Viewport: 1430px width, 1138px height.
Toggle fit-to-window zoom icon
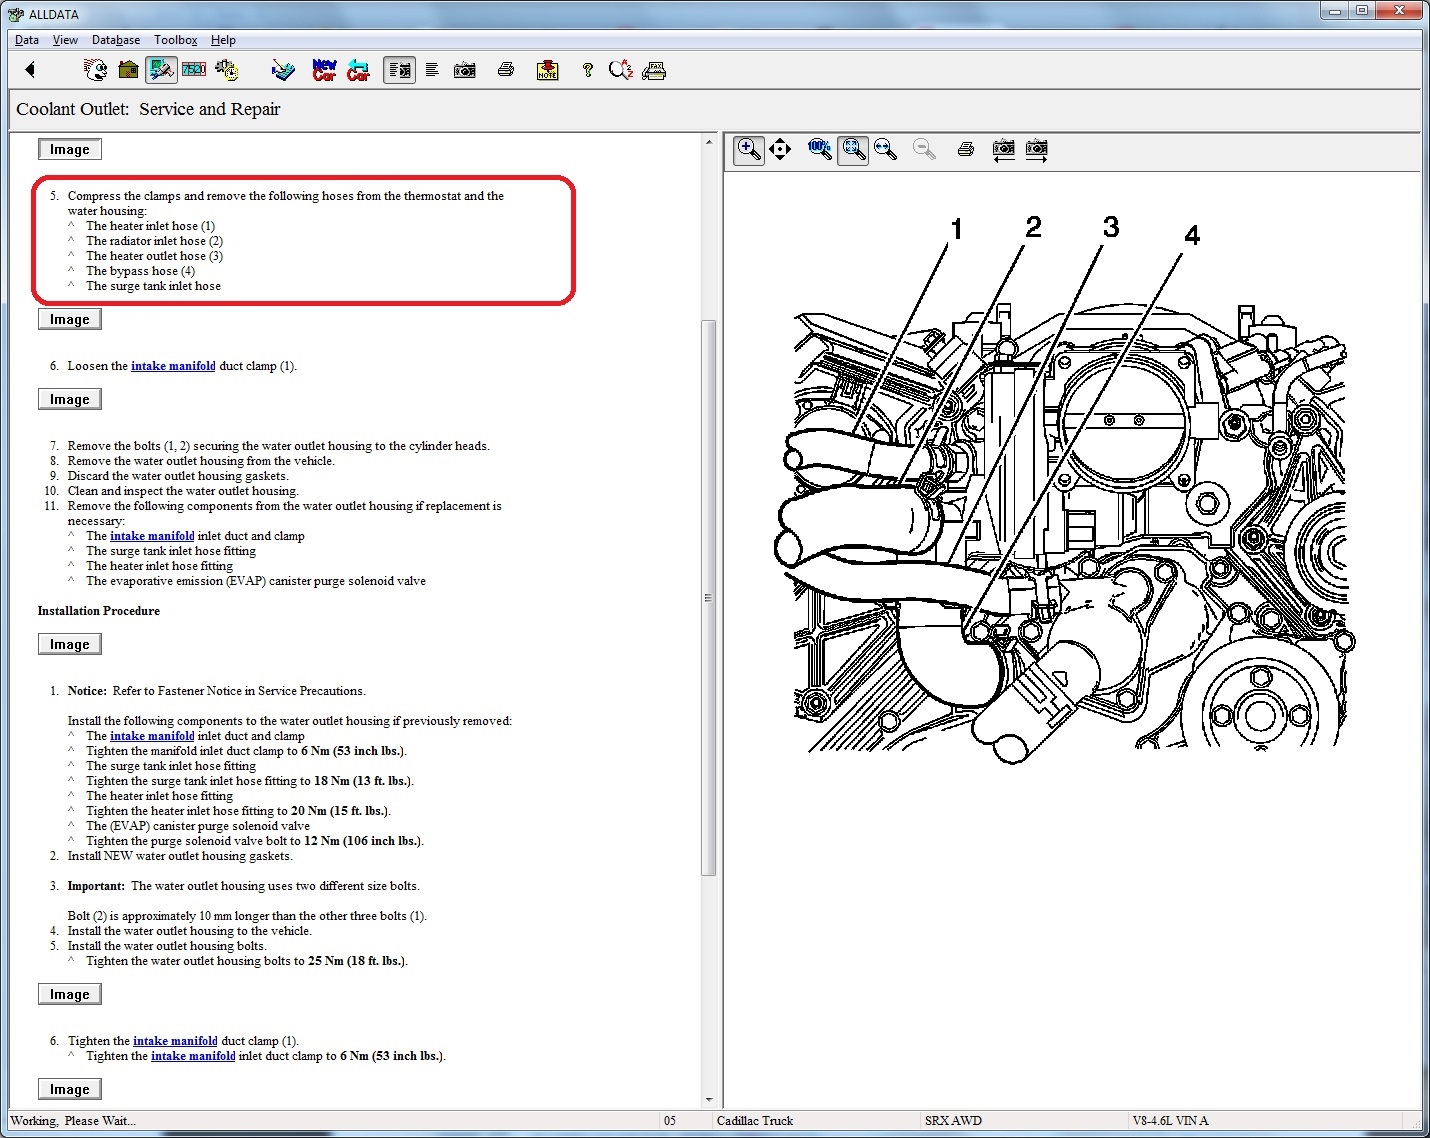pos(853,150)
